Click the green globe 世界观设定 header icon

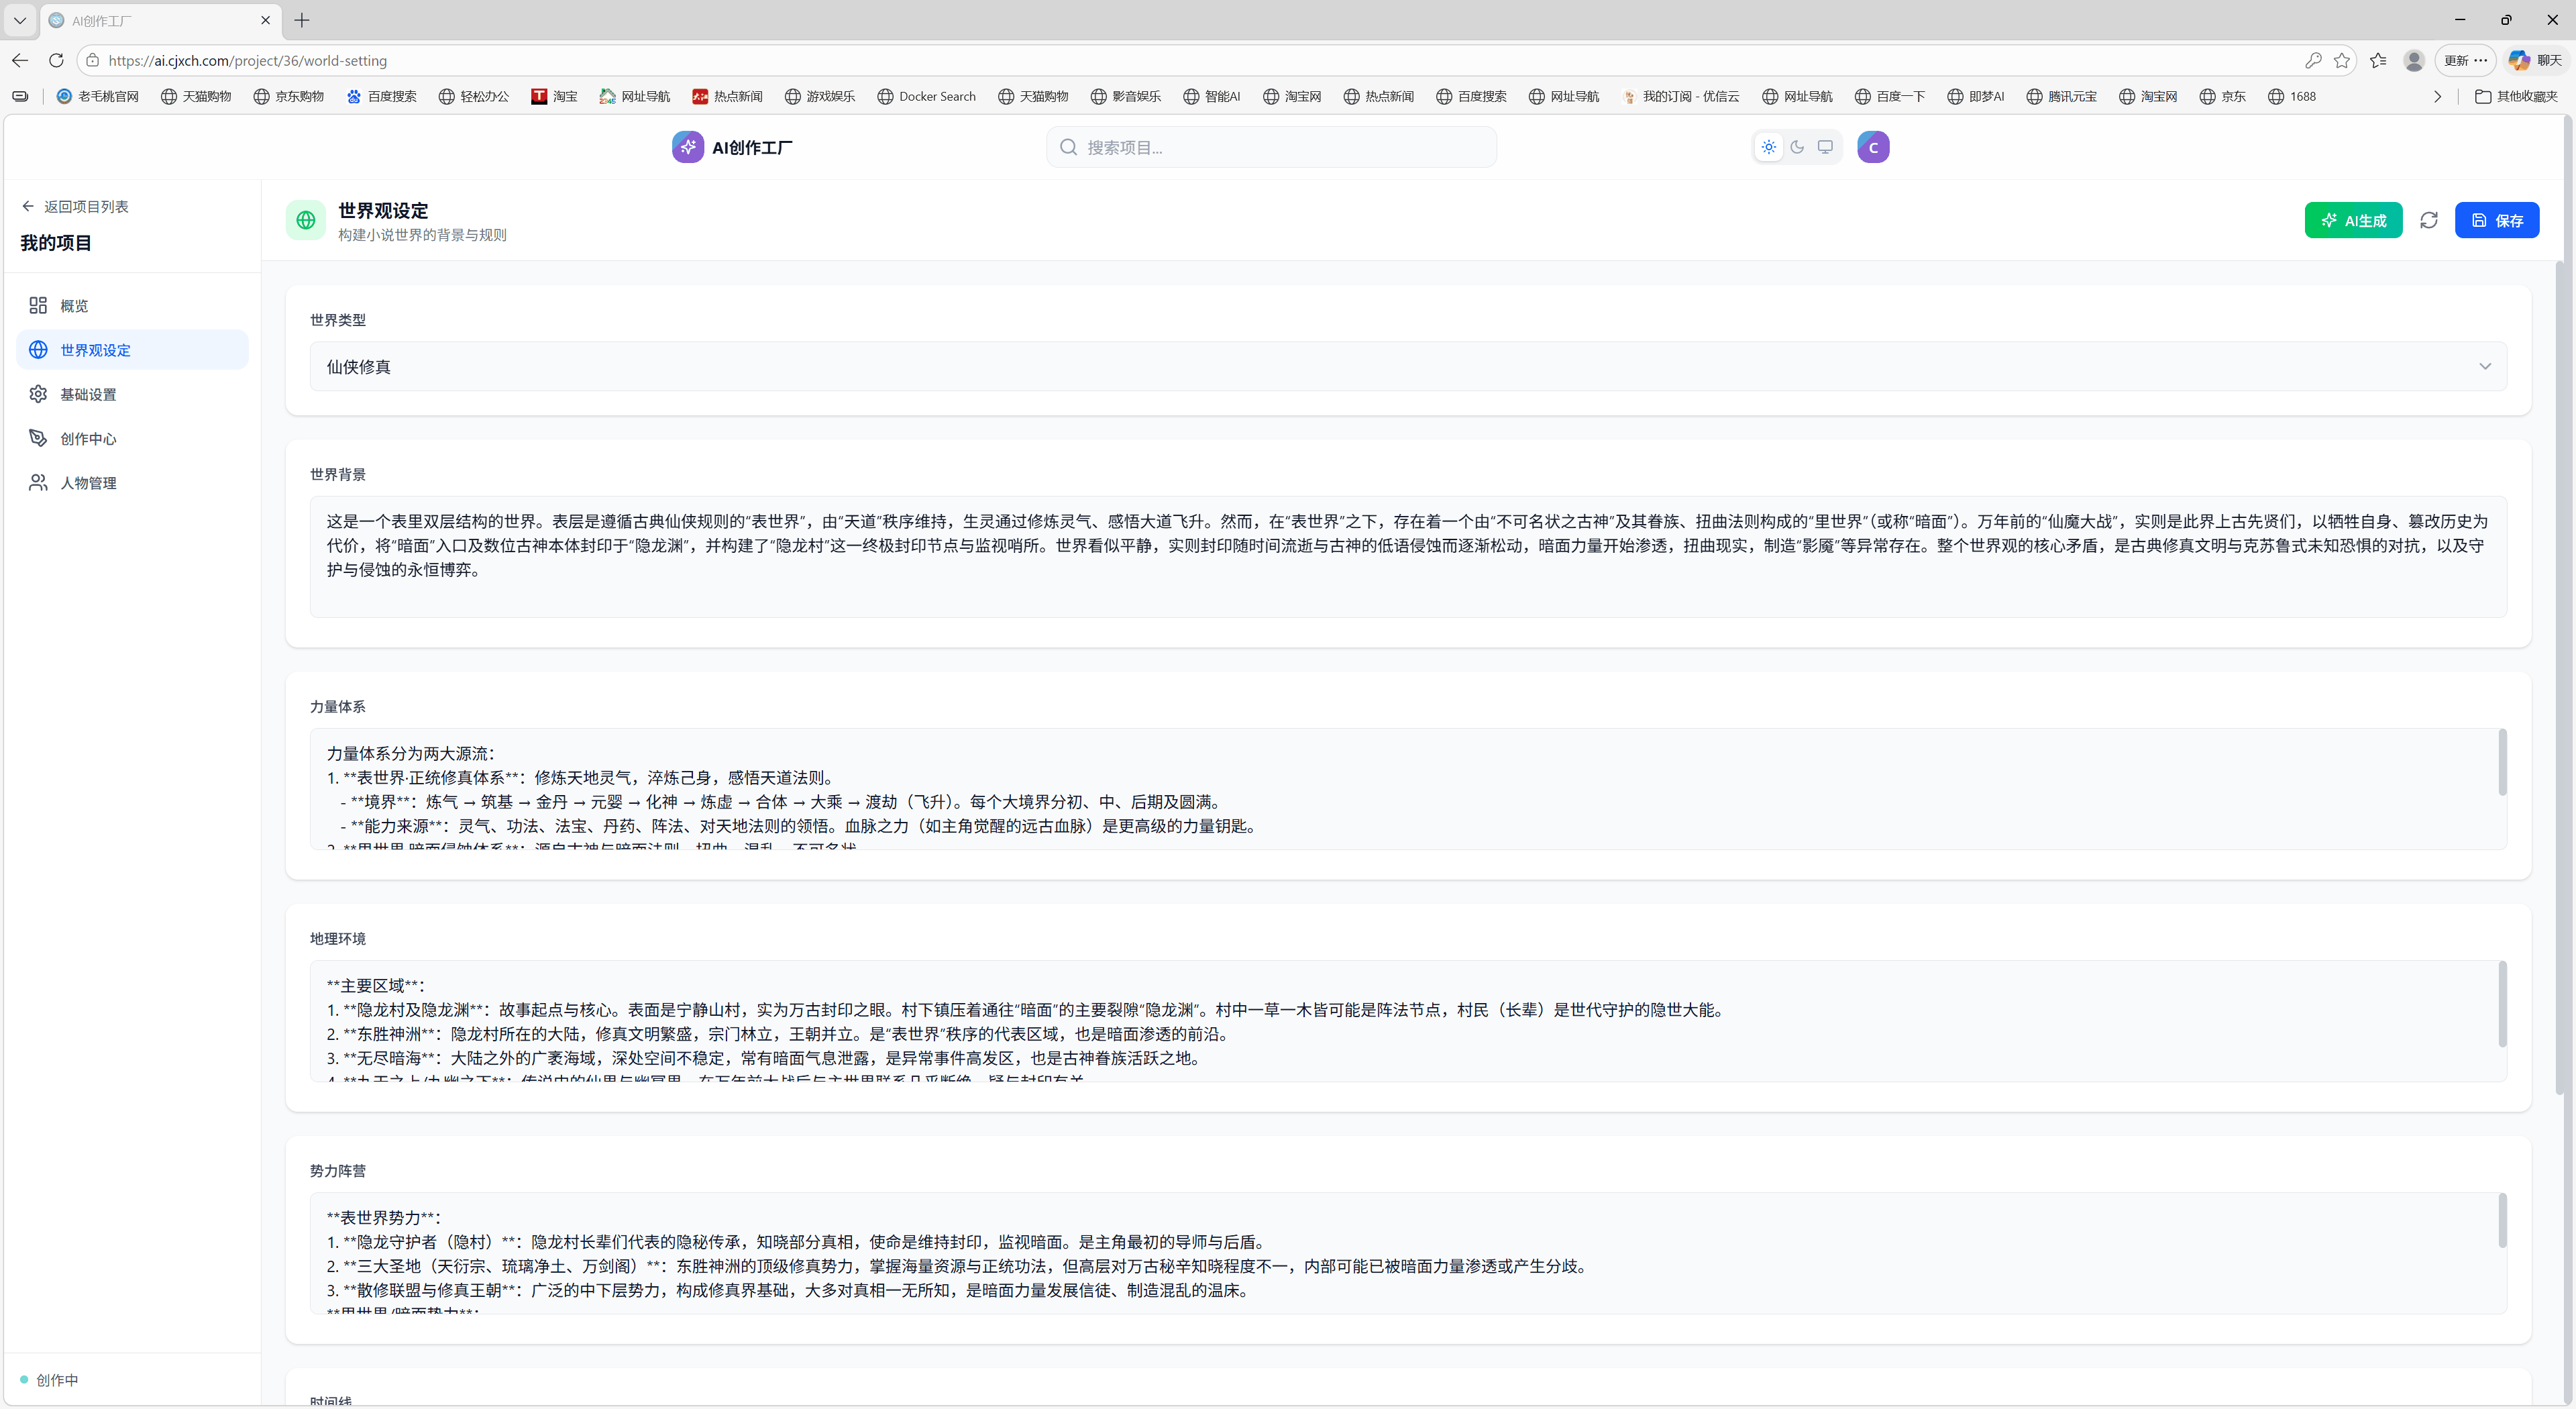tap(306, 220)
